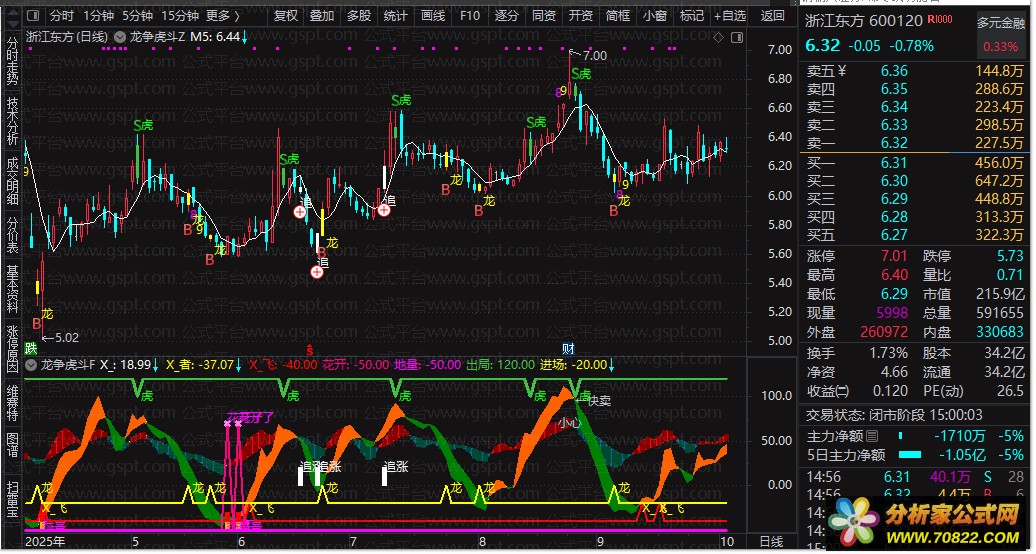The image size is (1036, 554).
Task: Open 逐分 tick-by-tick view
Action: [x=507, y=15]
